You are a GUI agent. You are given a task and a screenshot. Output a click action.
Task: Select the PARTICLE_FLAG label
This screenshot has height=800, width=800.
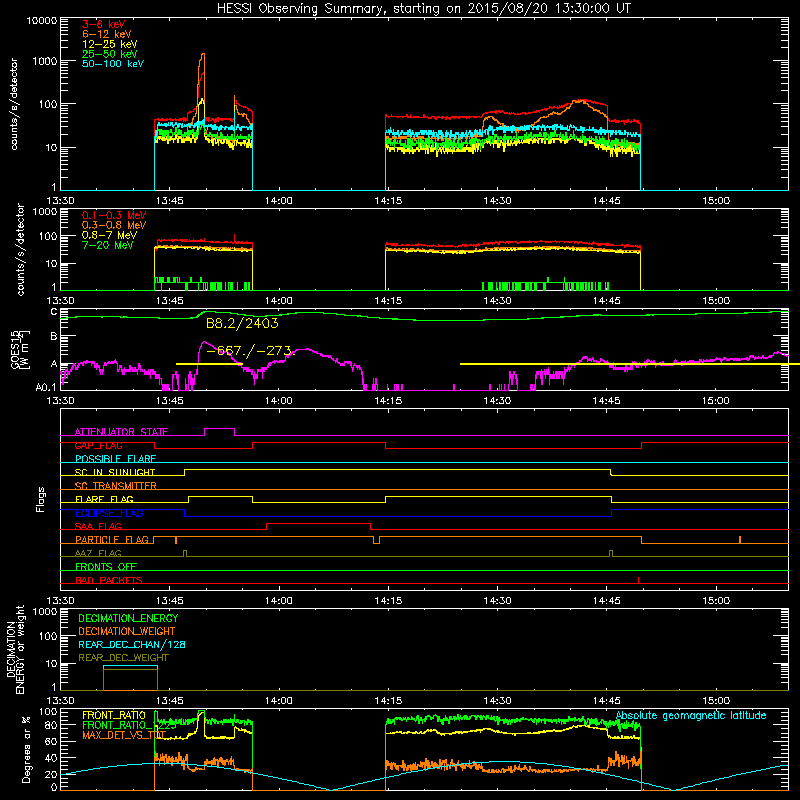tap(111, 539)
